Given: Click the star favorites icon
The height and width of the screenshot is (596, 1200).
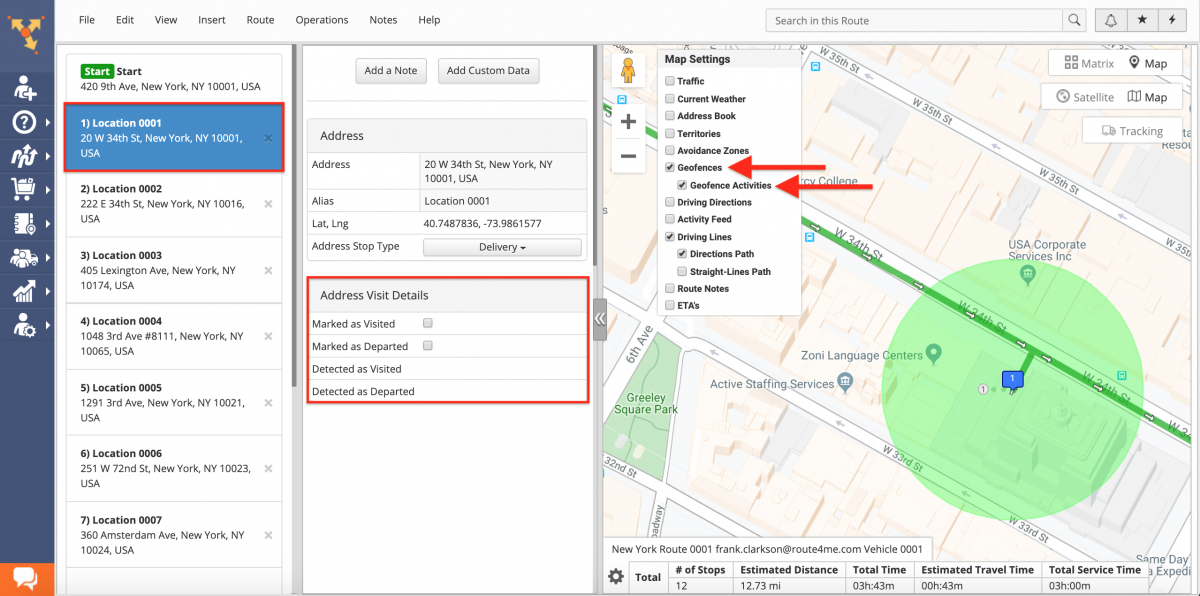Looking at the screenshot, I should pyautogui.click(x=1141, y=20).
